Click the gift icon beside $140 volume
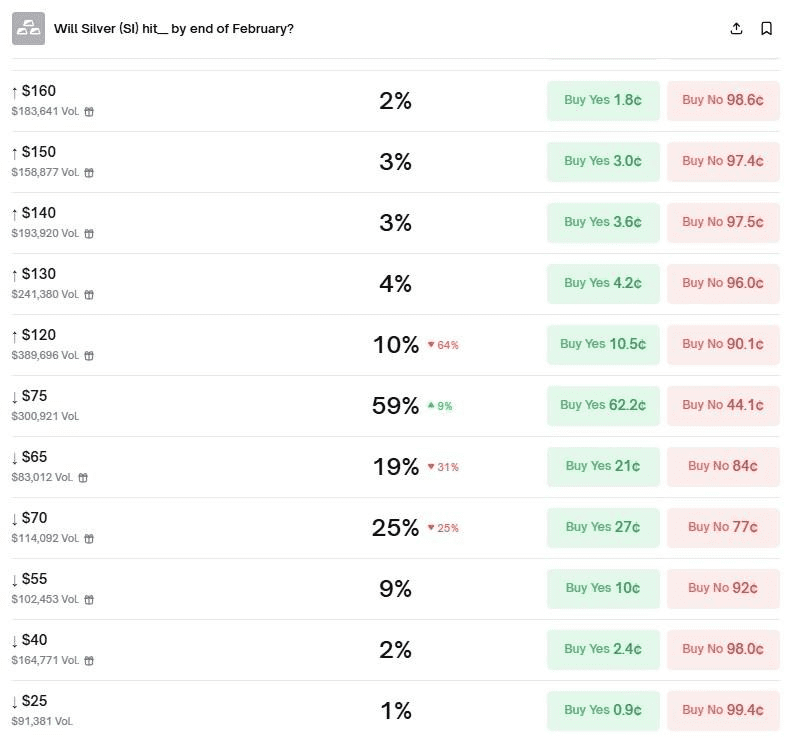 [89, 234]
